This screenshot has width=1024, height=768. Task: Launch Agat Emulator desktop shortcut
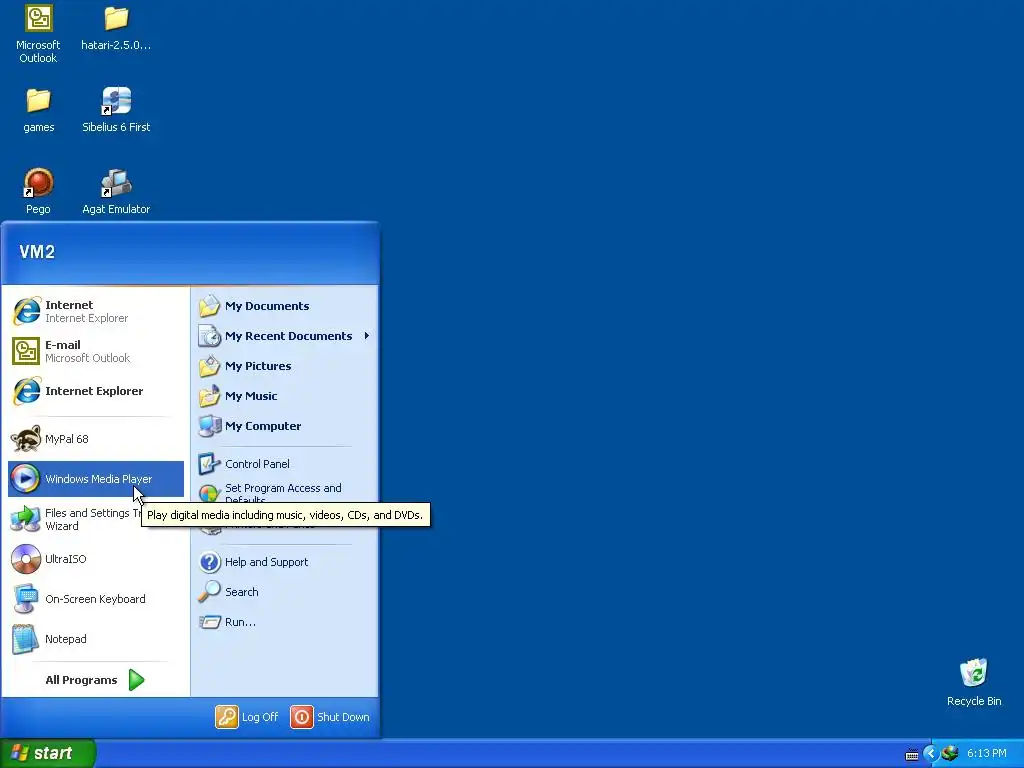pos(116,191)
